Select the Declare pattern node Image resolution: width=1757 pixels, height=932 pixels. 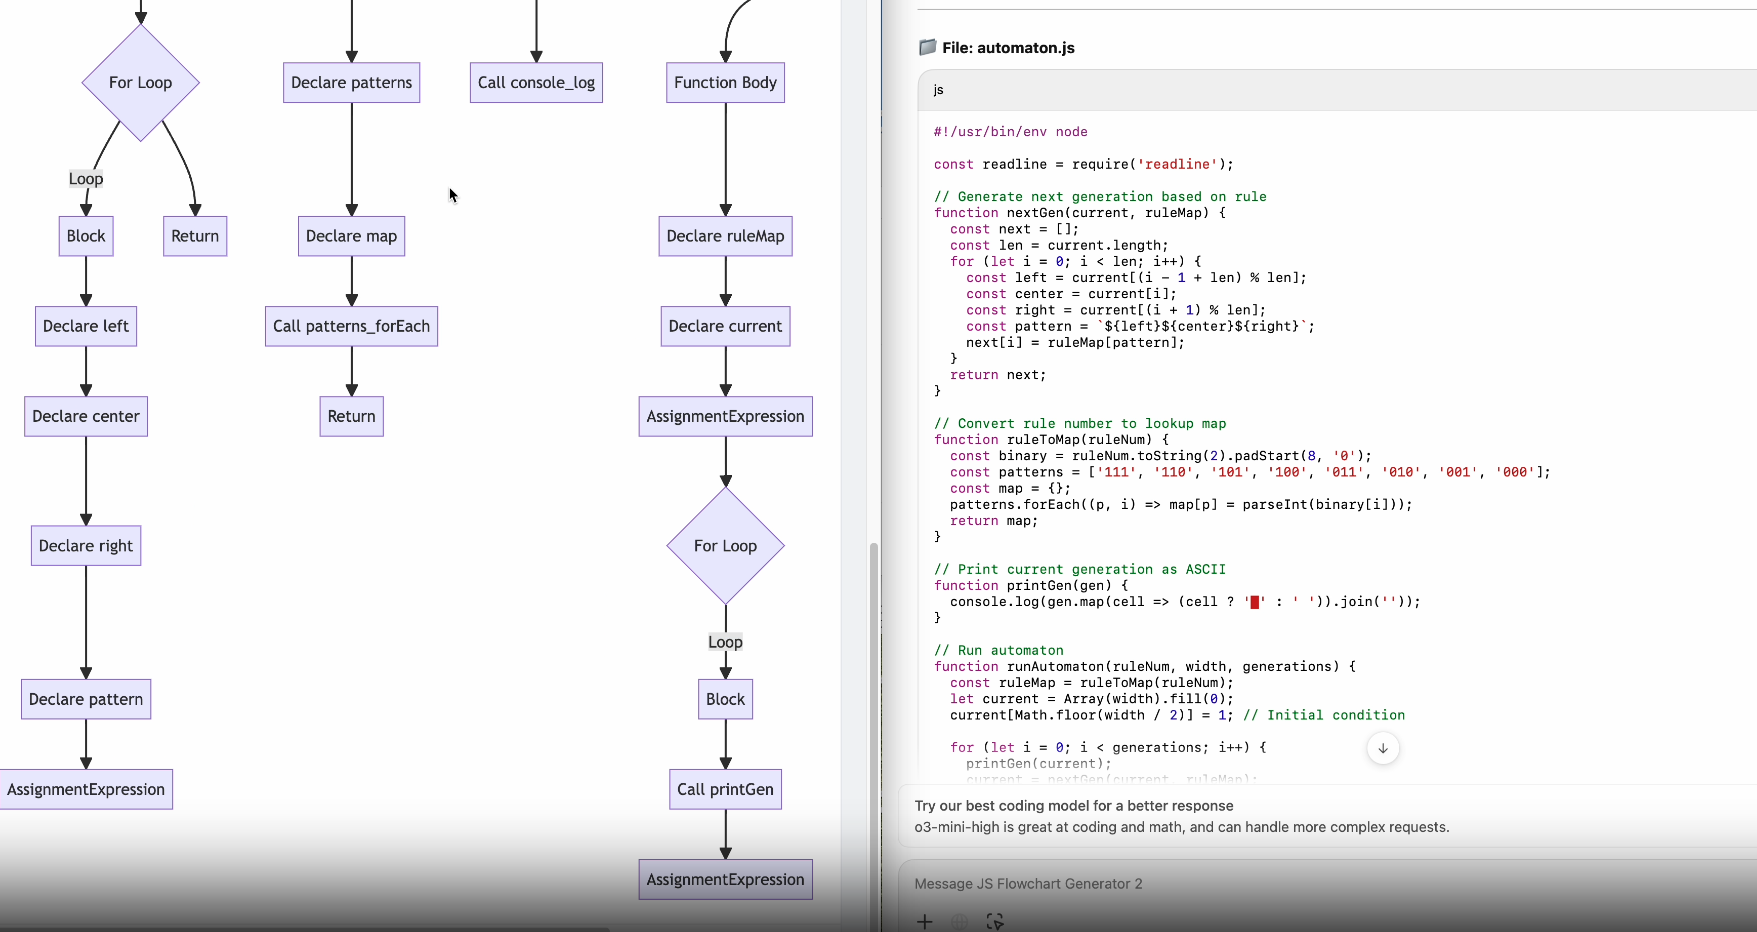(86, 700)
